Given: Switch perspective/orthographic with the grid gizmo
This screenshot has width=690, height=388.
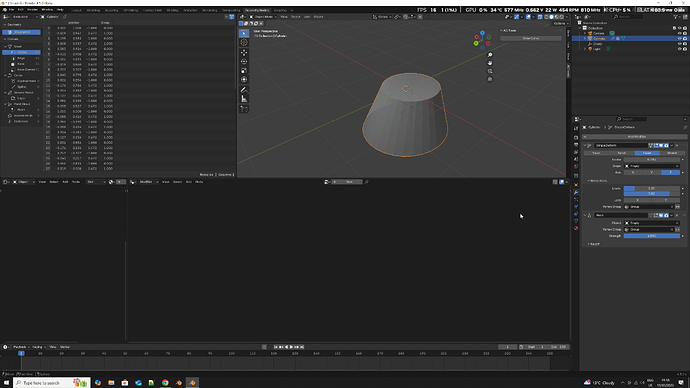Looking at the screenshot, I should [x=490, y=79].
